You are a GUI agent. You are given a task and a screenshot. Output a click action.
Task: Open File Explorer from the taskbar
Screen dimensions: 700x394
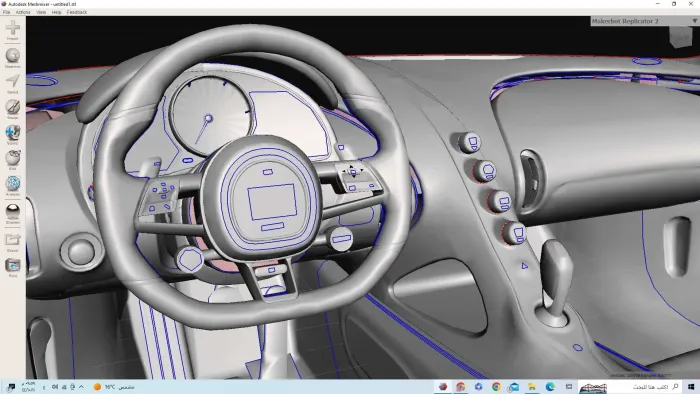click(x=532, y=387)
